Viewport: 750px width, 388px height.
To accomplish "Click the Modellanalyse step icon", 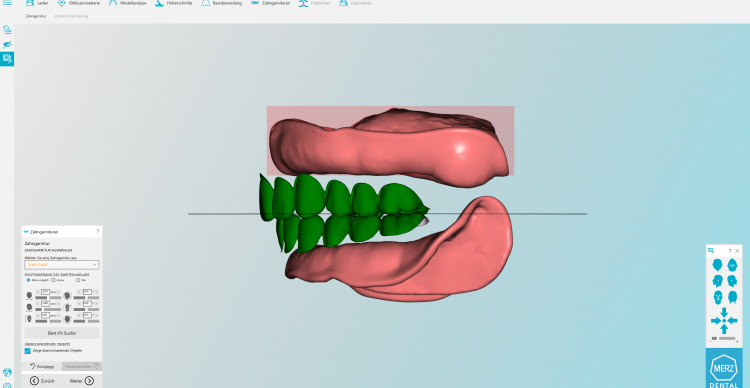I will pyautogui.click(x=113, y=3).
